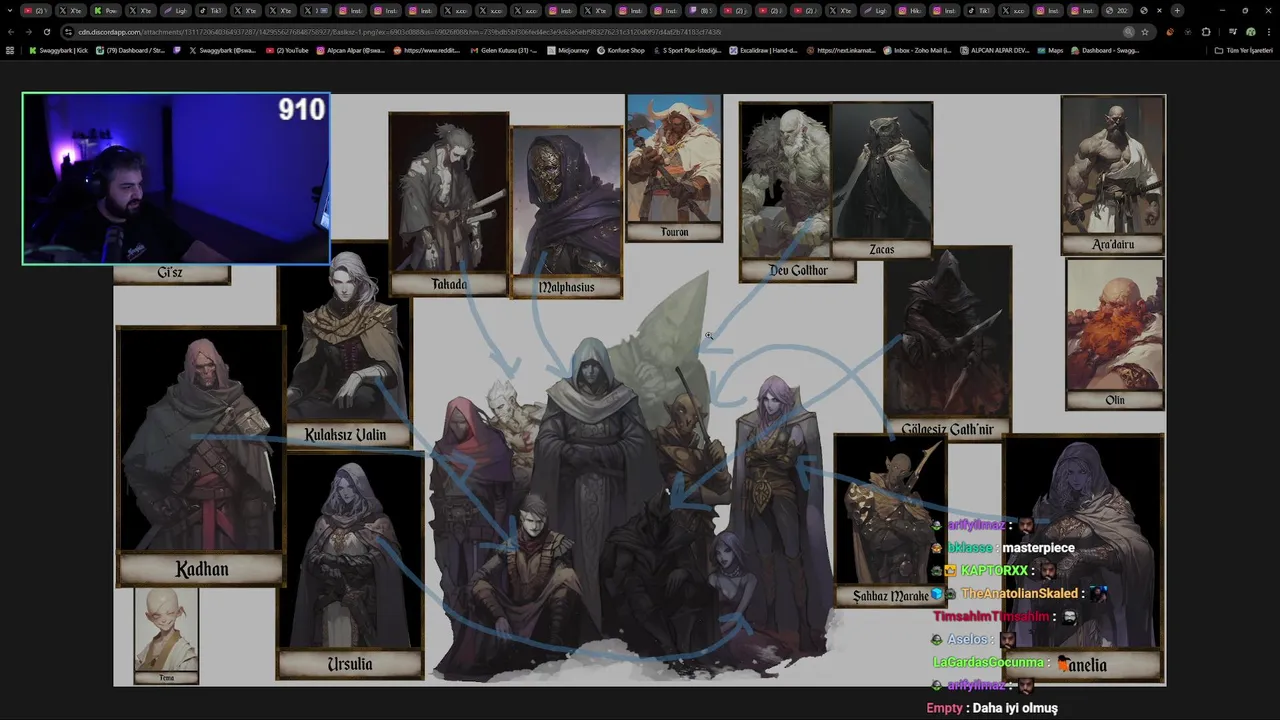The width and height of the screenshot is (1280, 720).
Task: Click the 'Daha iyi olmuş' chat message
Action: pos(1015,707)
